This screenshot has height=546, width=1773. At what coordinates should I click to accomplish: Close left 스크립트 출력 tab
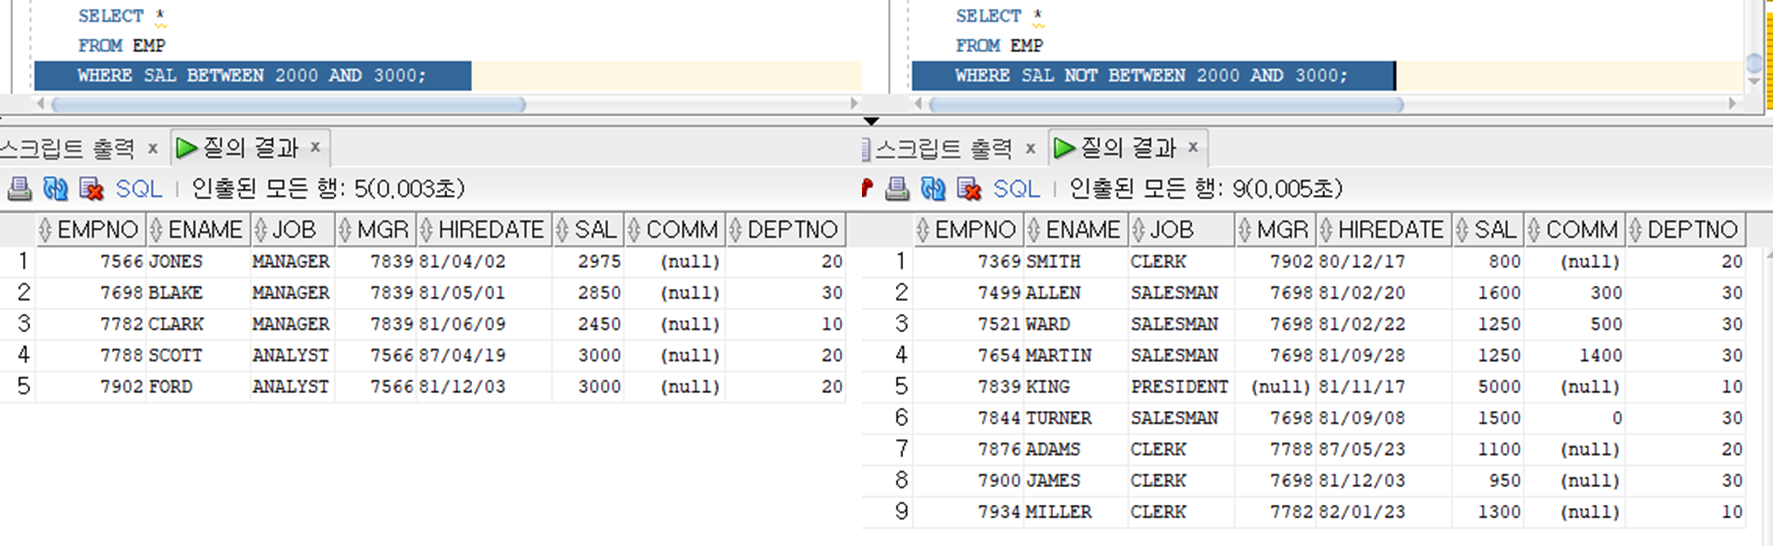click(152, 148)
